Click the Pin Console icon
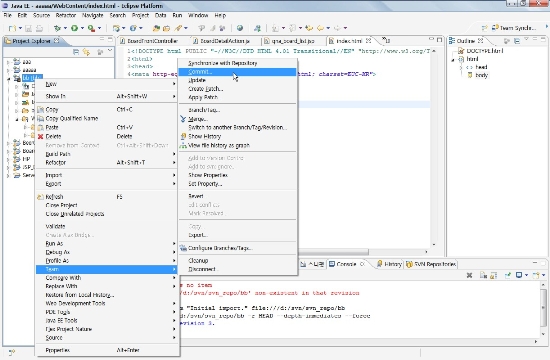The height and width of the screenshot is (360, 550). click(x=508, y=275)
